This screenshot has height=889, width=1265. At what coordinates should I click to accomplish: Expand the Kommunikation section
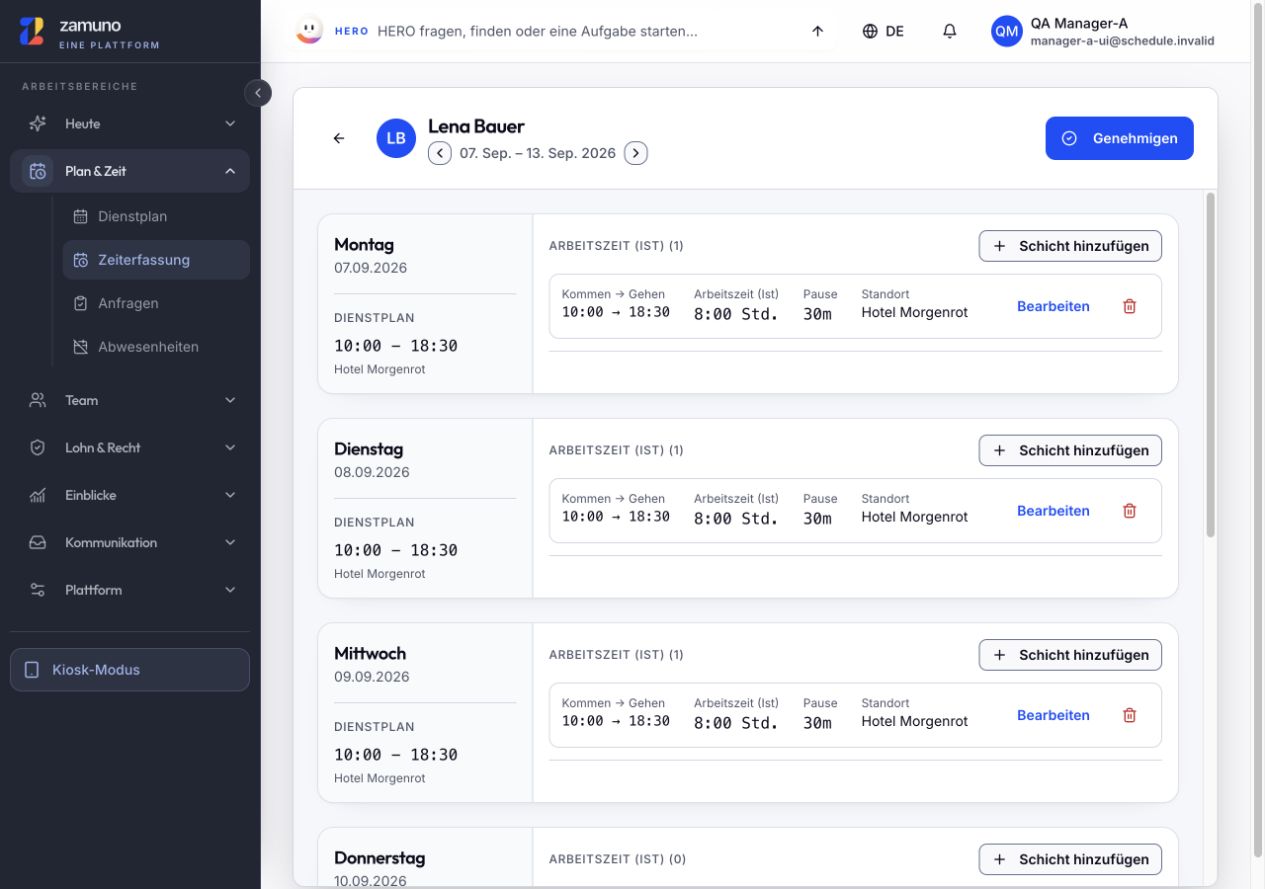coord(130,543)
